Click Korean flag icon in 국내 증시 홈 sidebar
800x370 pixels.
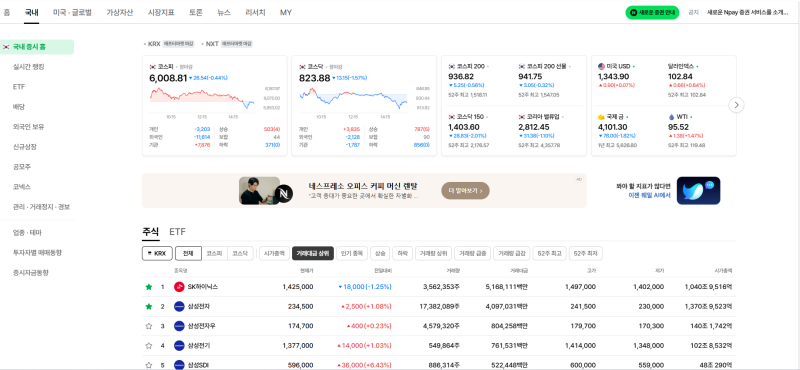coord(6,47)
